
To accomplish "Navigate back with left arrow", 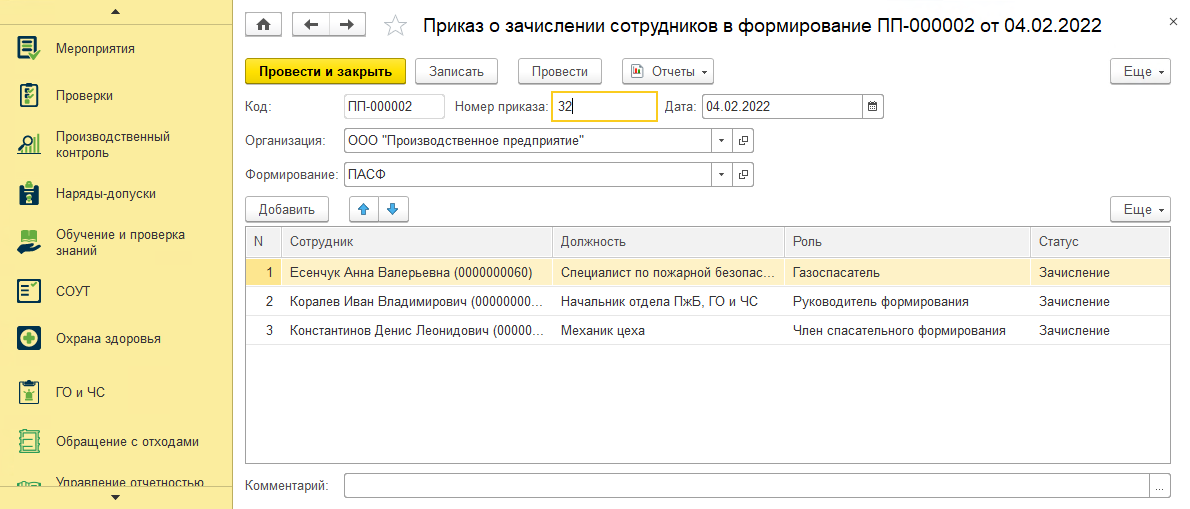I will click(x=310, y=25).
